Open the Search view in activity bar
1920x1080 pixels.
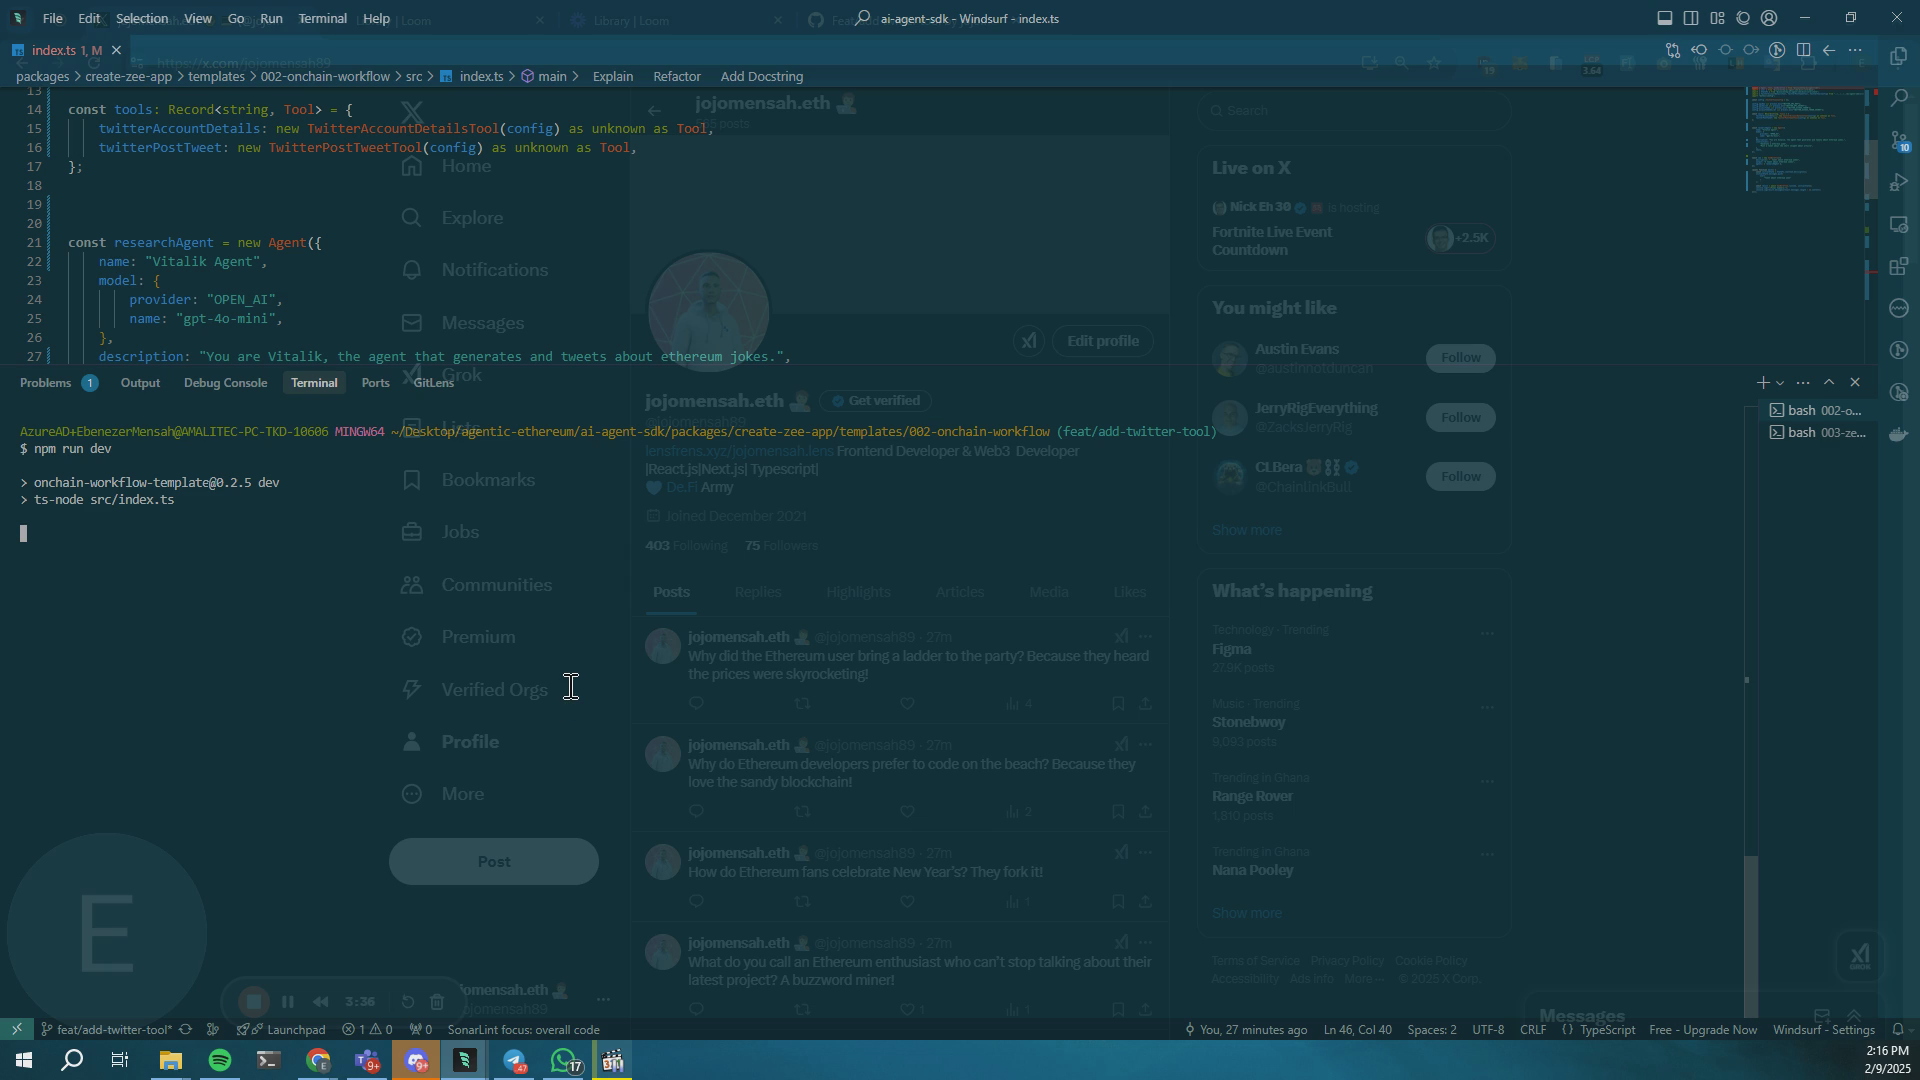point(1899,98)
